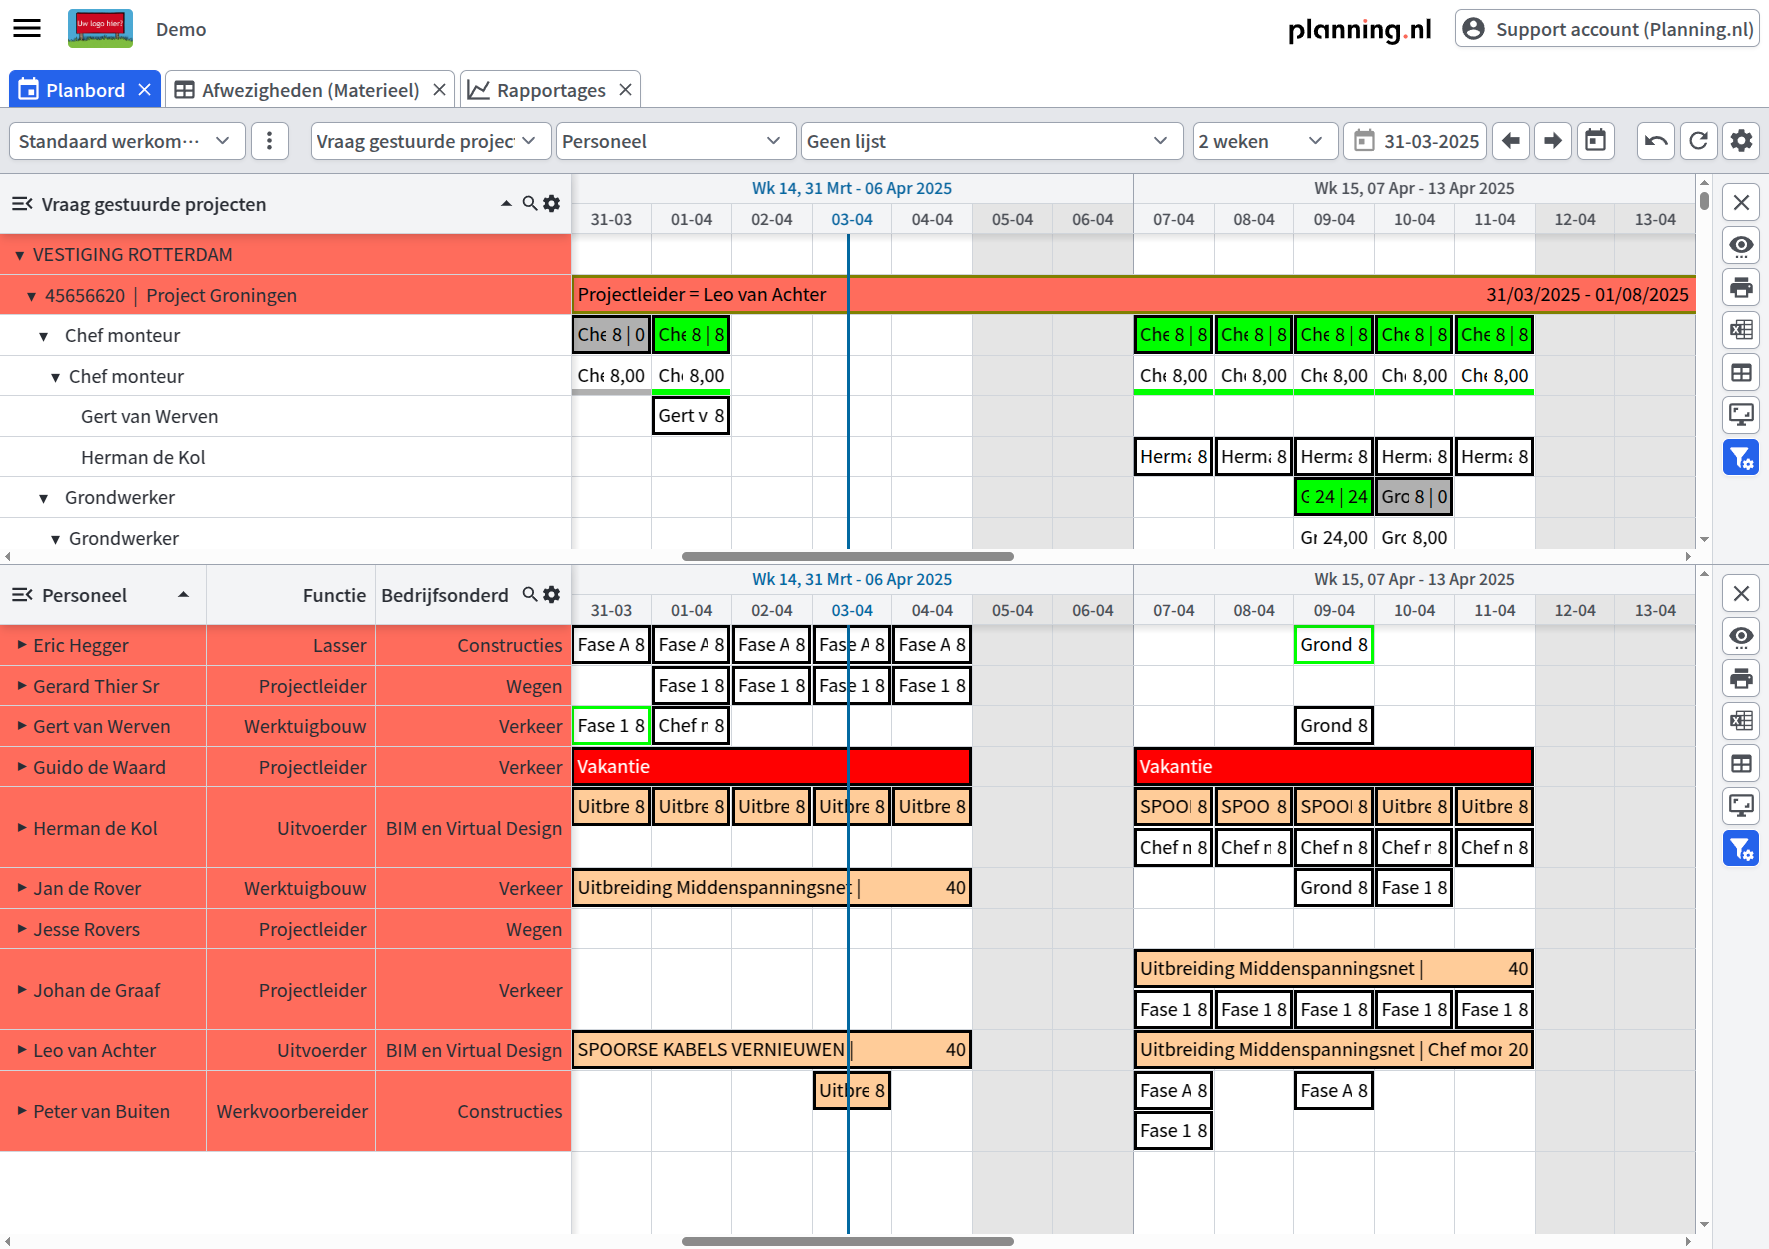
Task: Close the Planbord tab
Action: [144, 90]
